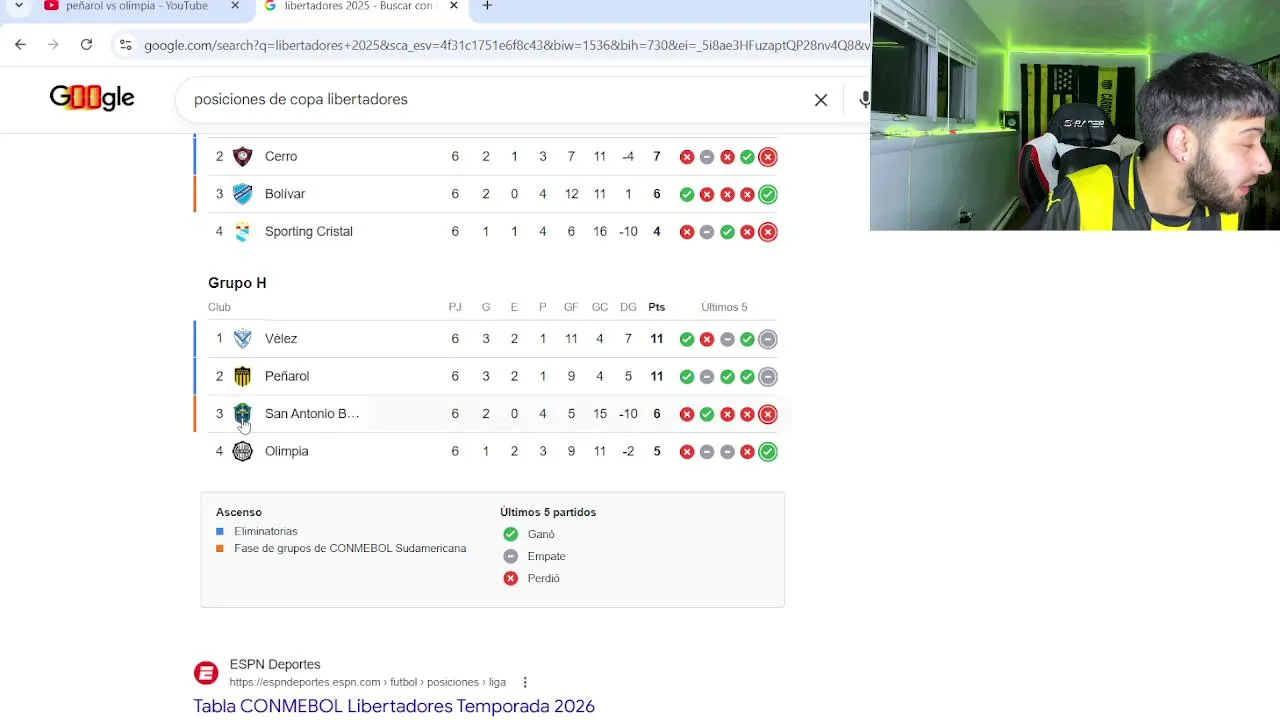Open Sporting Cristal team crest

(x=242, y=232)
